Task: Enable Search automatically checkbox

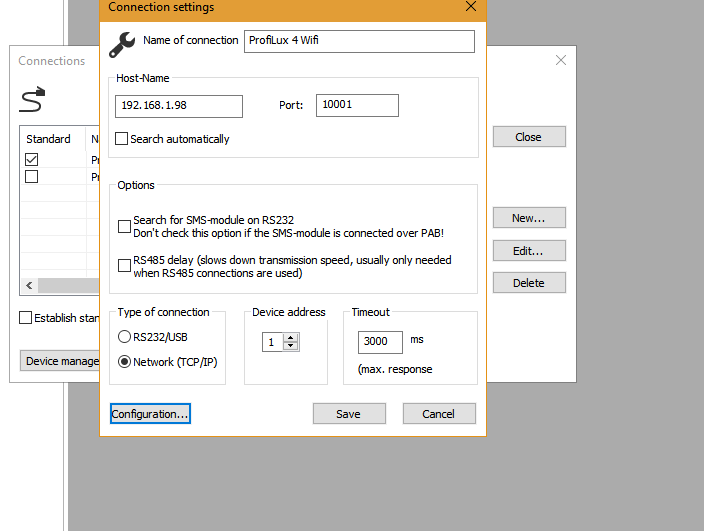Action: pyautogui.click(x=121, y=138)
